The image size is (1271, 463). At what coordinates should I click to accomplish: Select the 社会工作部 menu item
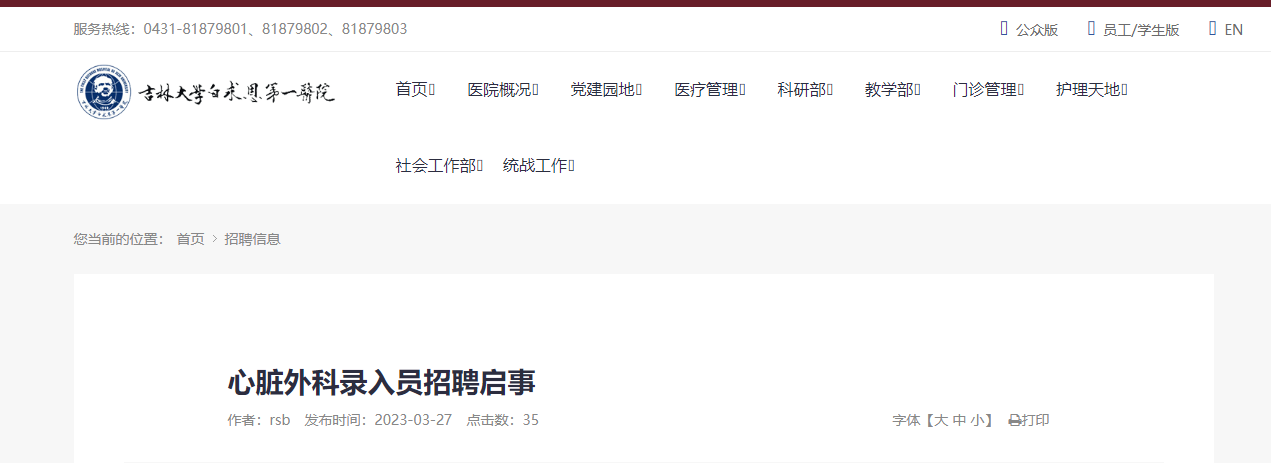439,166
